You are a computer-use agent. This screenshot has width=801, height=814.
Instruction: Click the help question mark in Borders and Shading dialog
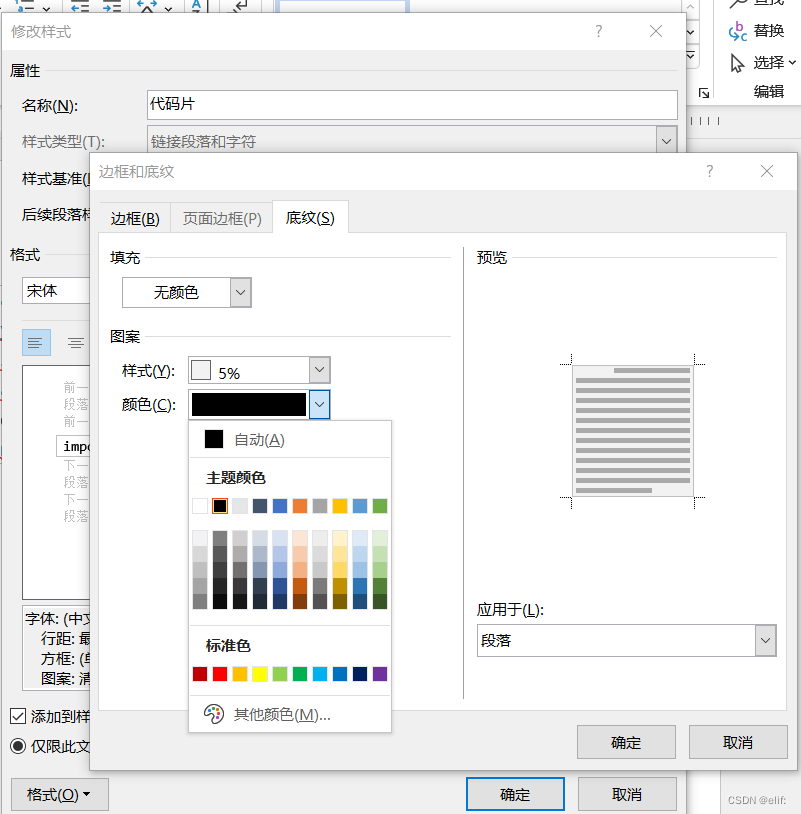coord(710,171)
